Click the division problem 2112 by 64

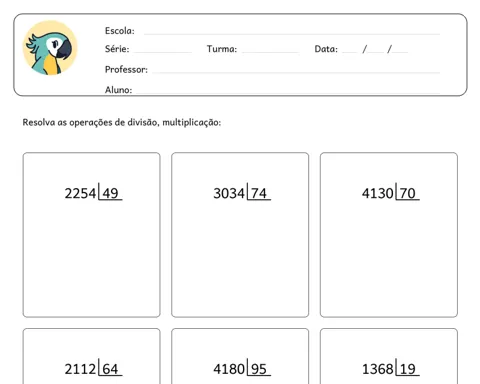tap(93, 369)
